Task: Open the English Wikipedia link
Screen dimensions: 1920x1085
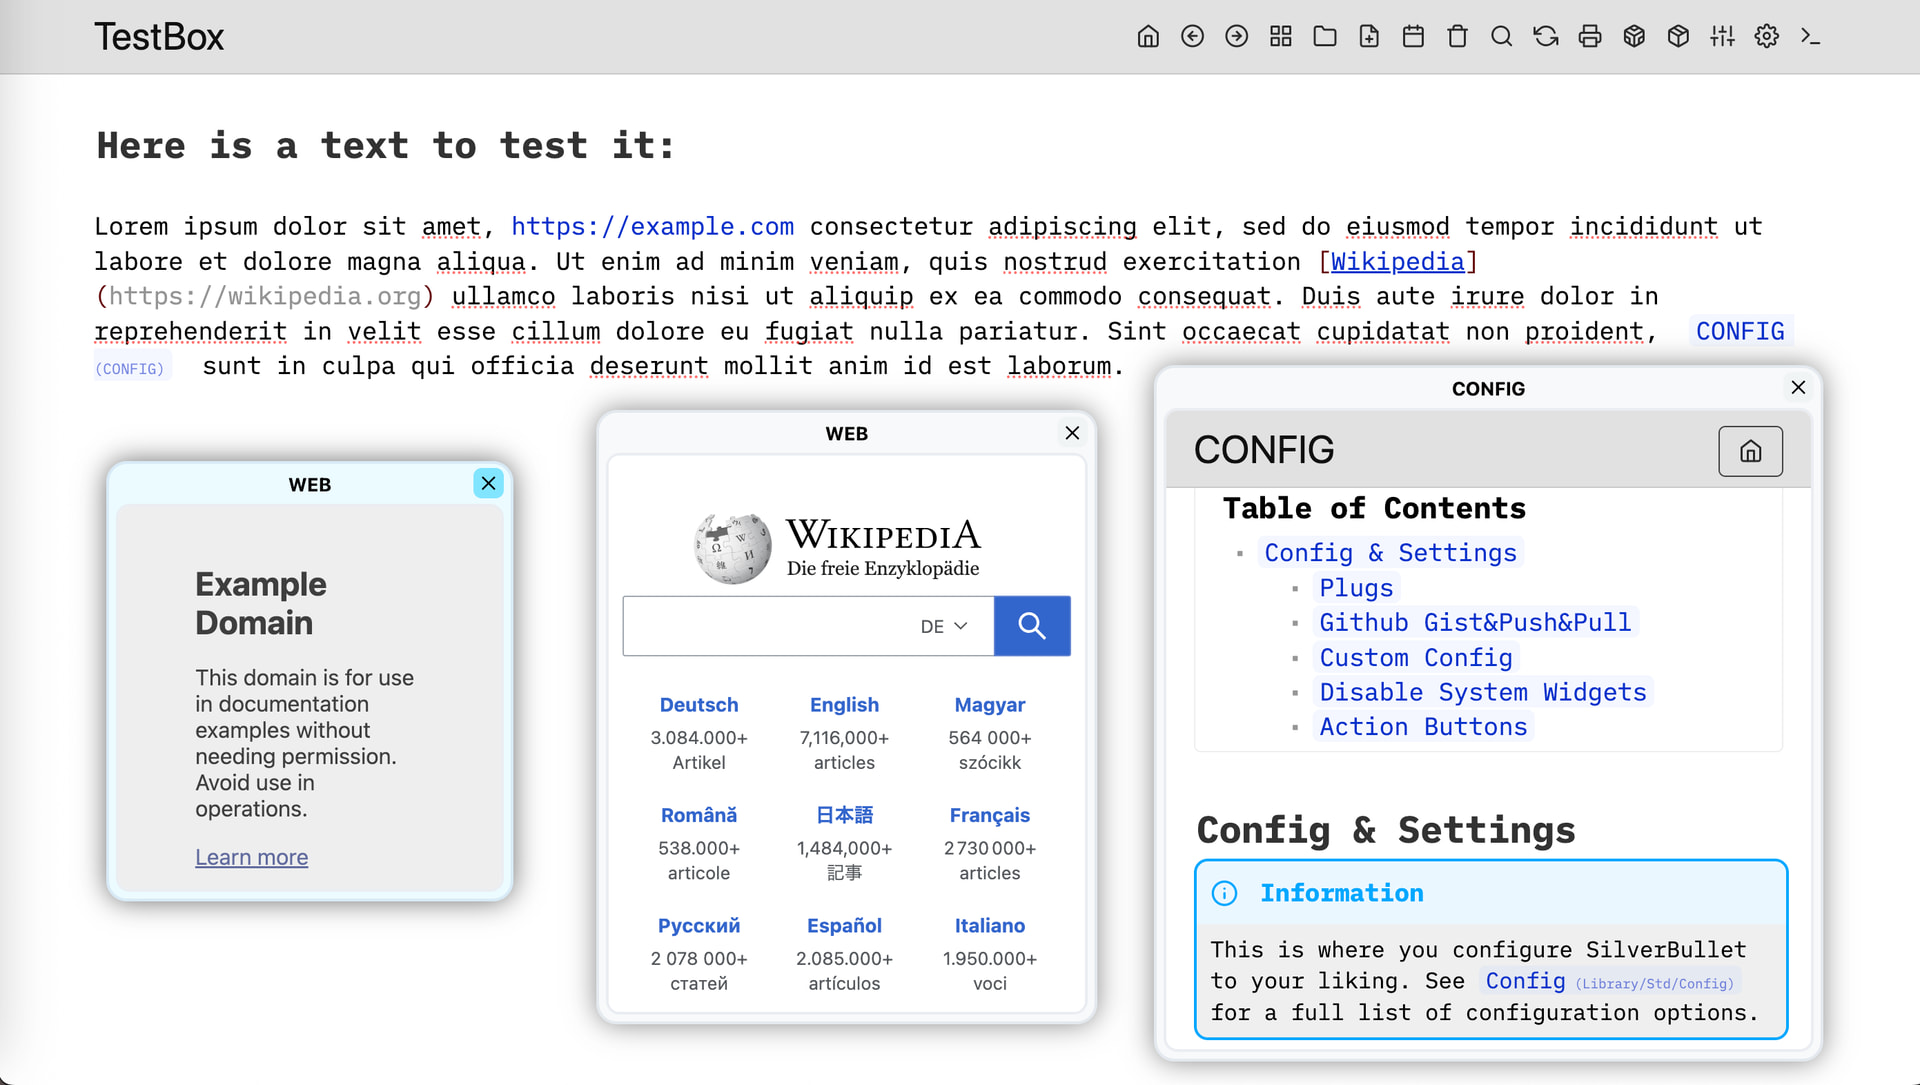Action: 844,705
